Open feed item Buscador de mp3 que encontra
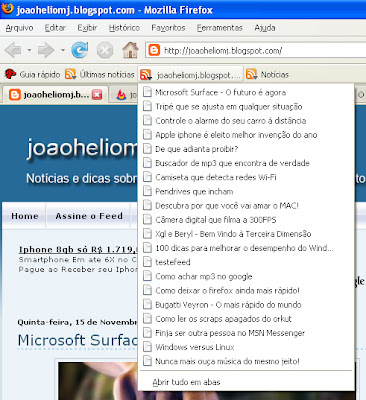Screen dimensions: 366x400 [245, 163]
